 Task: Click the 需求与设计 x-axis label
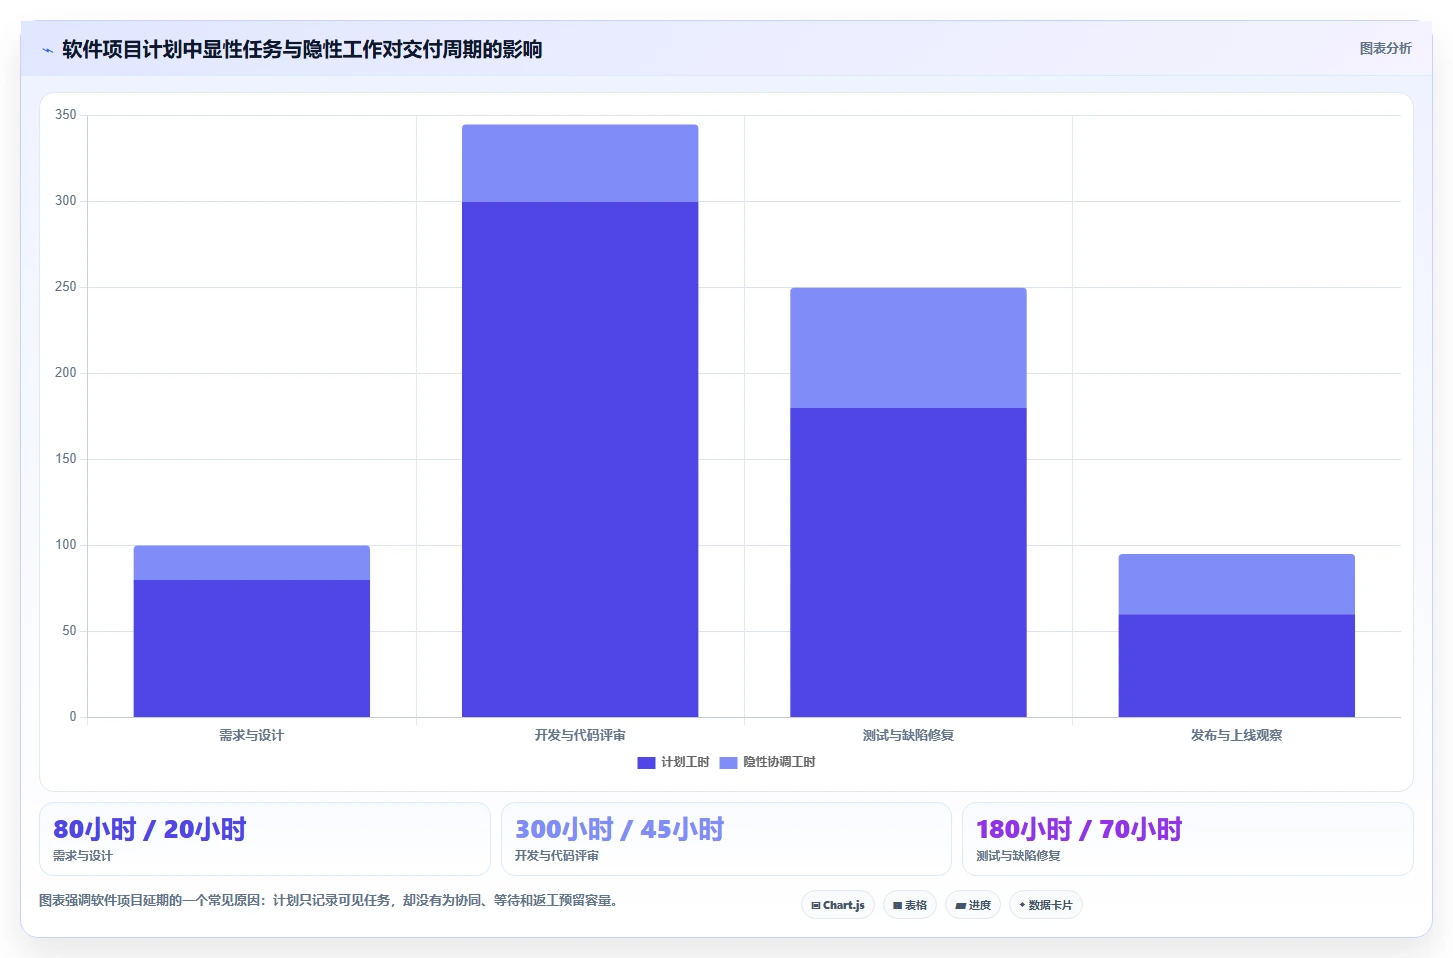tap(252, 735)
